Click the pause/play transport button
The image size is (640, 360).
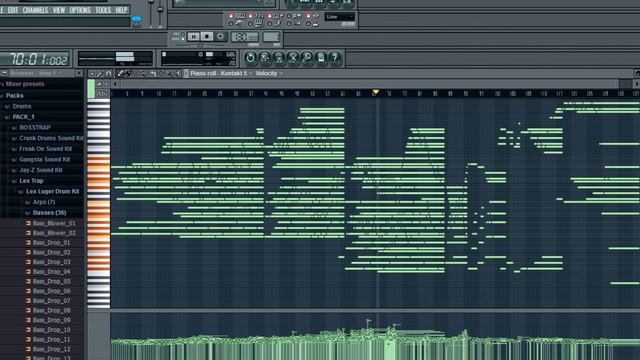click(x=193, y=37)
